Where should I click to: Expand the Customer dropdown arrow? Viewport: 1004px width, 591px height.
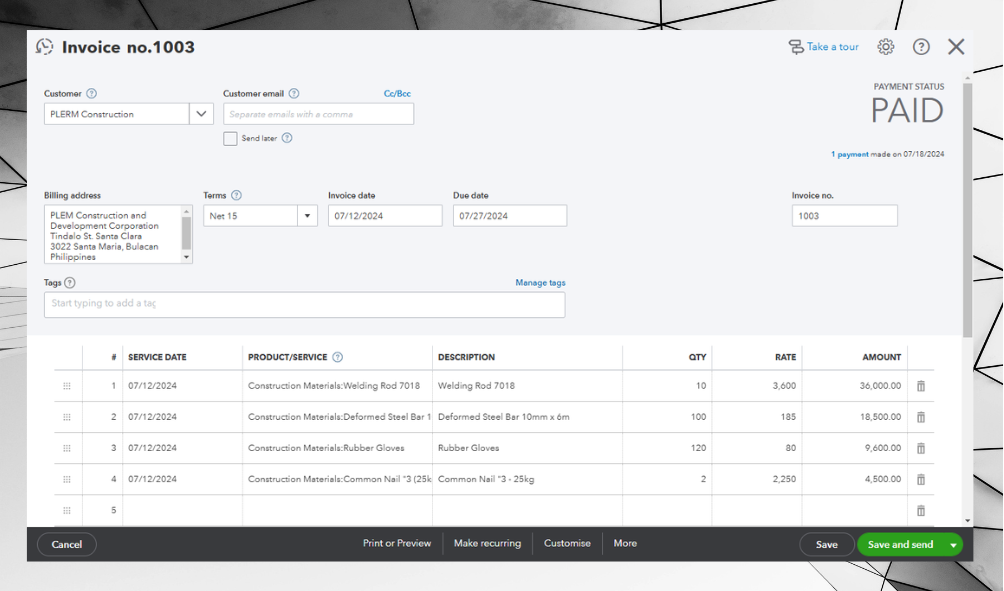coord(201,114)
